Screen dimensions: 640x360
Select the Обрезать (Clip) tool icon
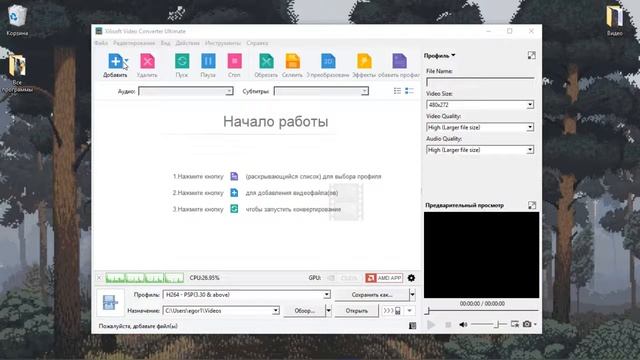[266, 61]
